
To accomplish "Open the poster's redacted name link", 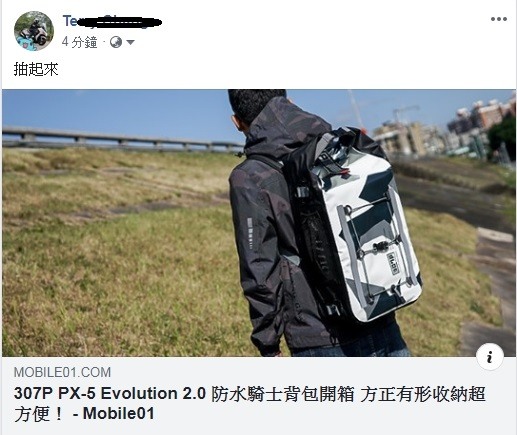I will point(112,22).
